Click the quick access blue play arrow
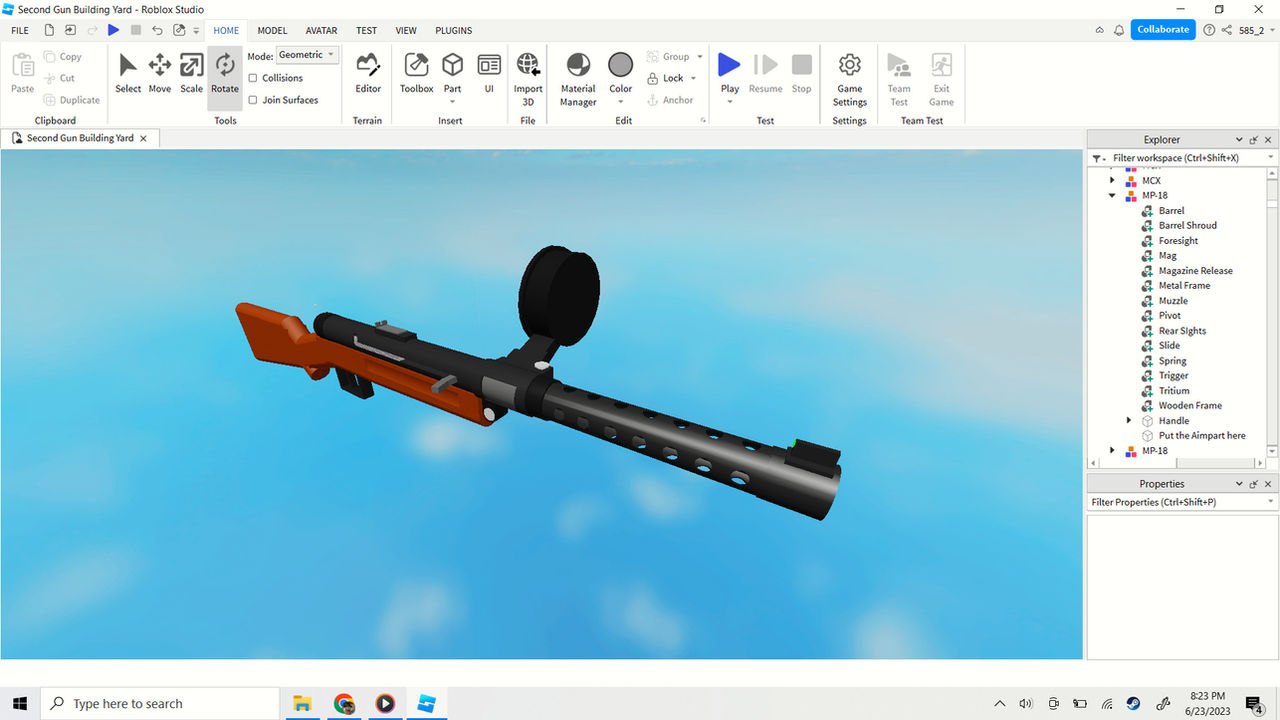The width and height of the screenshot is (1280, 720). click(113, 30)
